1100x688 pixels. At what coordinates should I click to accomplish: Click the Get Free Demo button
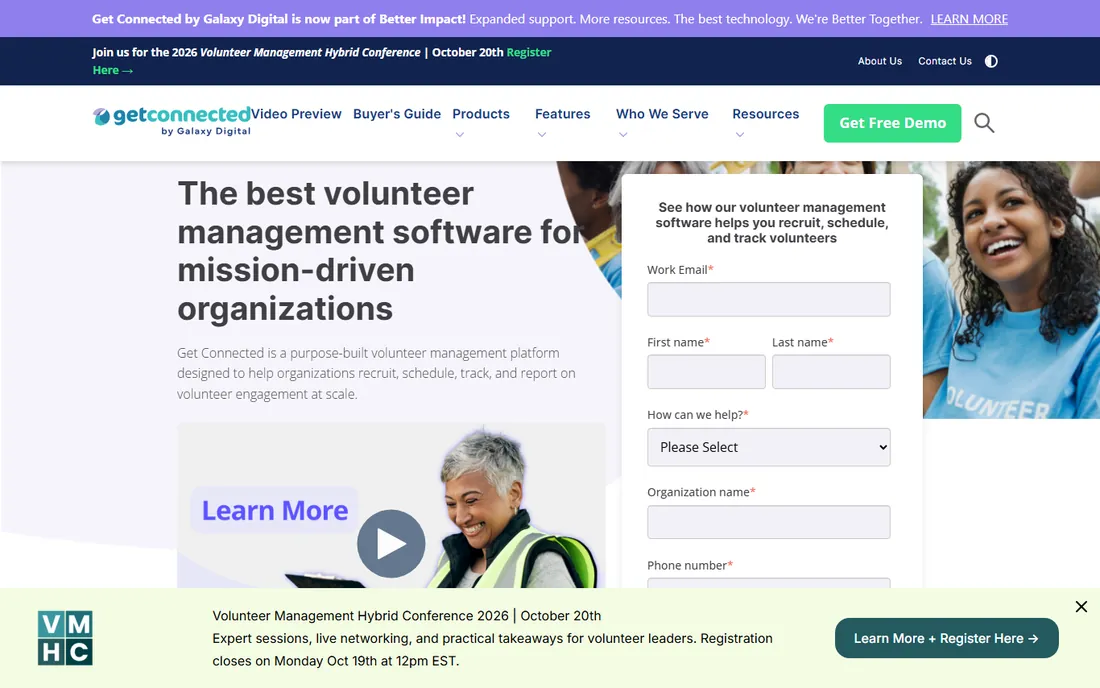click(892, 123)
